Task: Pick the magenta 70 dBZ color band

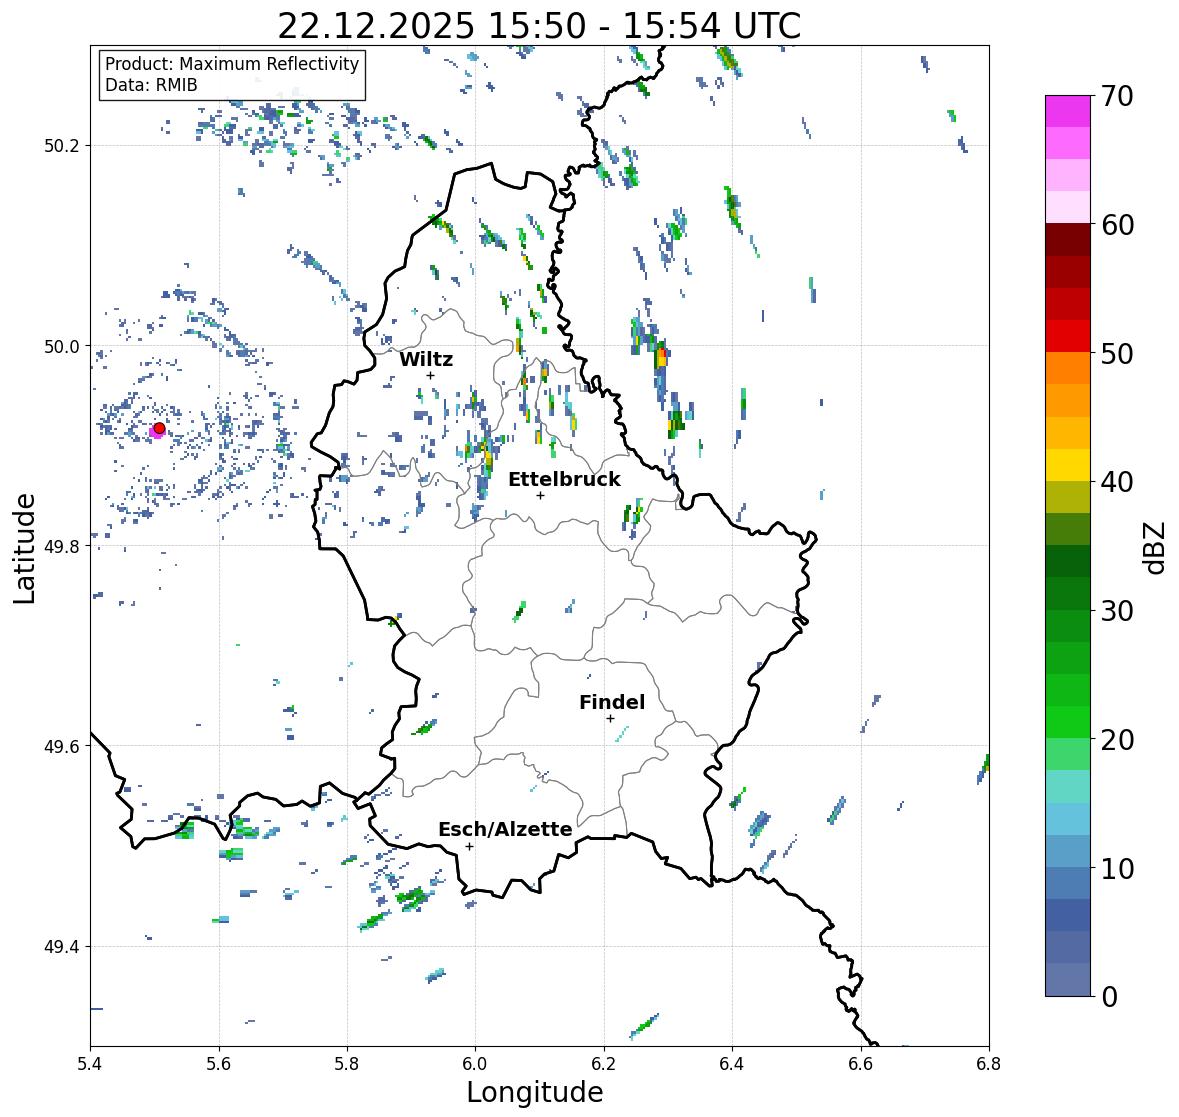Action: [1068, 111]
